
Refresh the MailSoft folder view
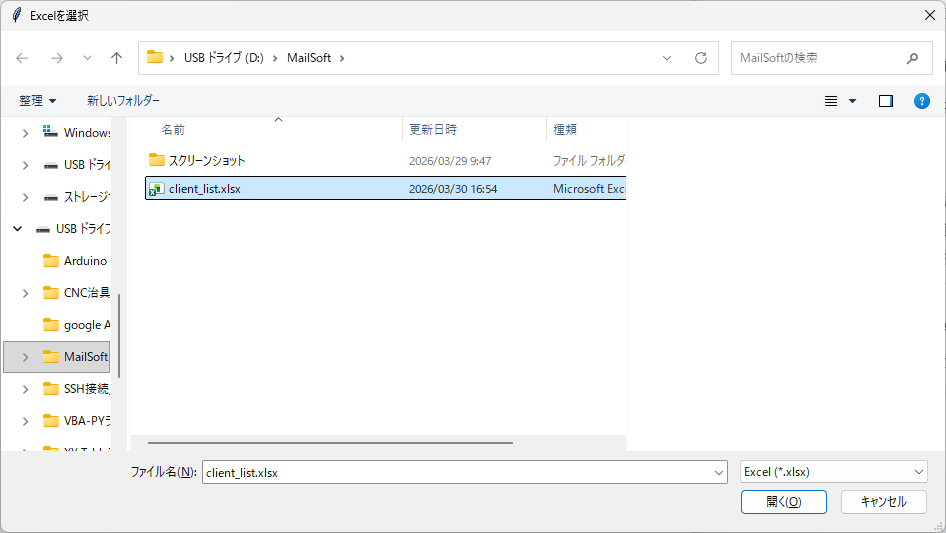pyautogui.click(x=700, y=58)
